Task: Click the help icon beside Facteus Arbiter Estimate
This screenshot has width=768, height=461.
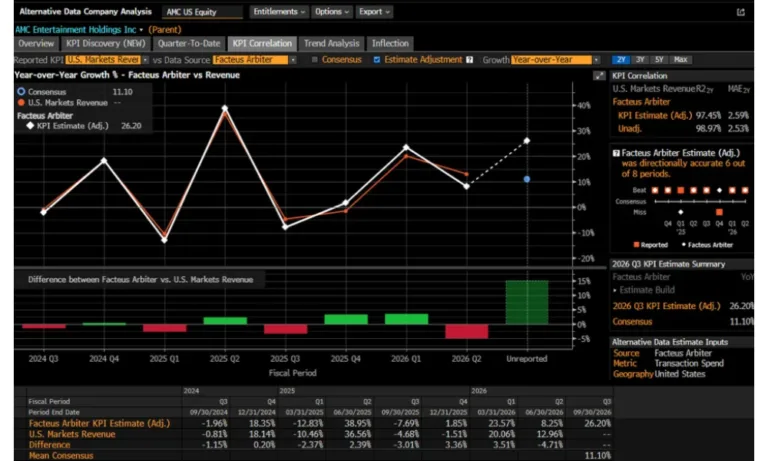Action: point(616,153)
